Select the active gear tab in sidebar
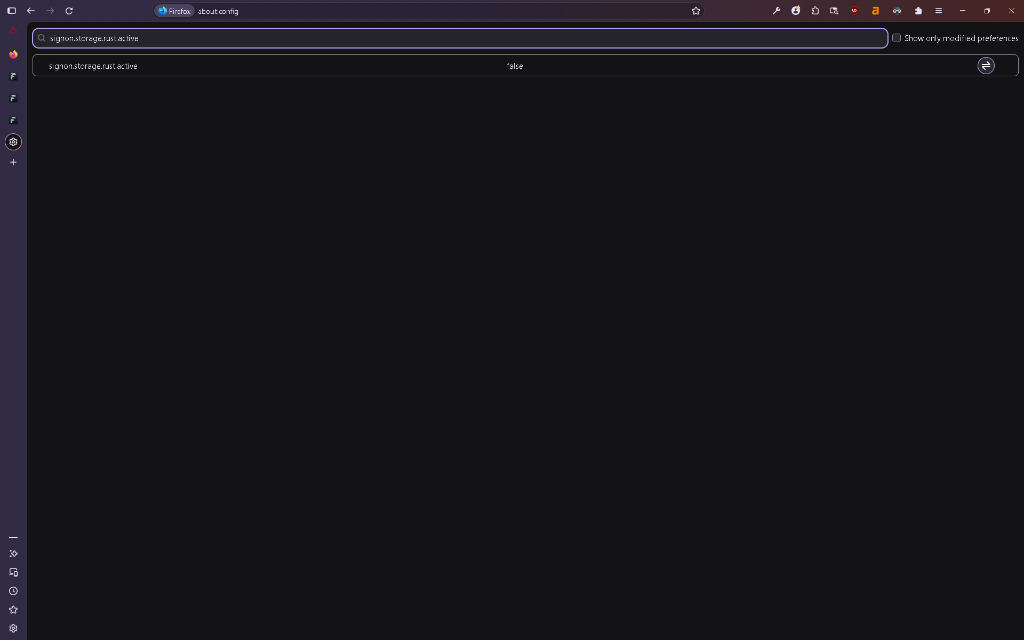 [13, 142]
